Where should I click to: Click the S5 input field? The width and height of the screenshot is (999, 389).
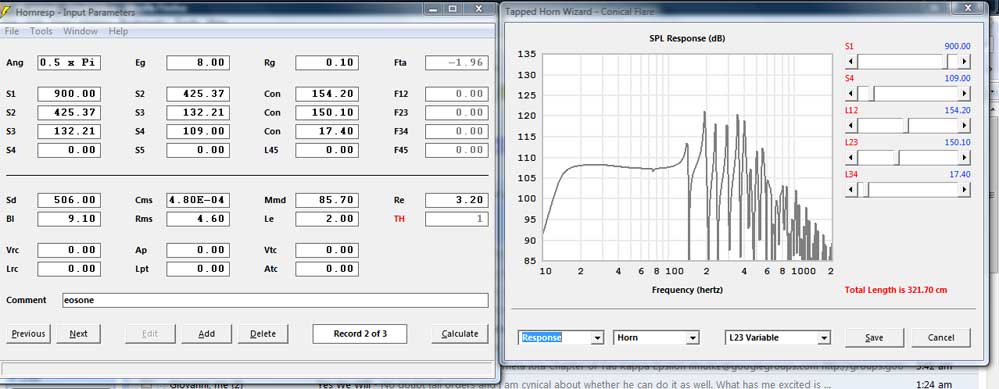point(198,150)
